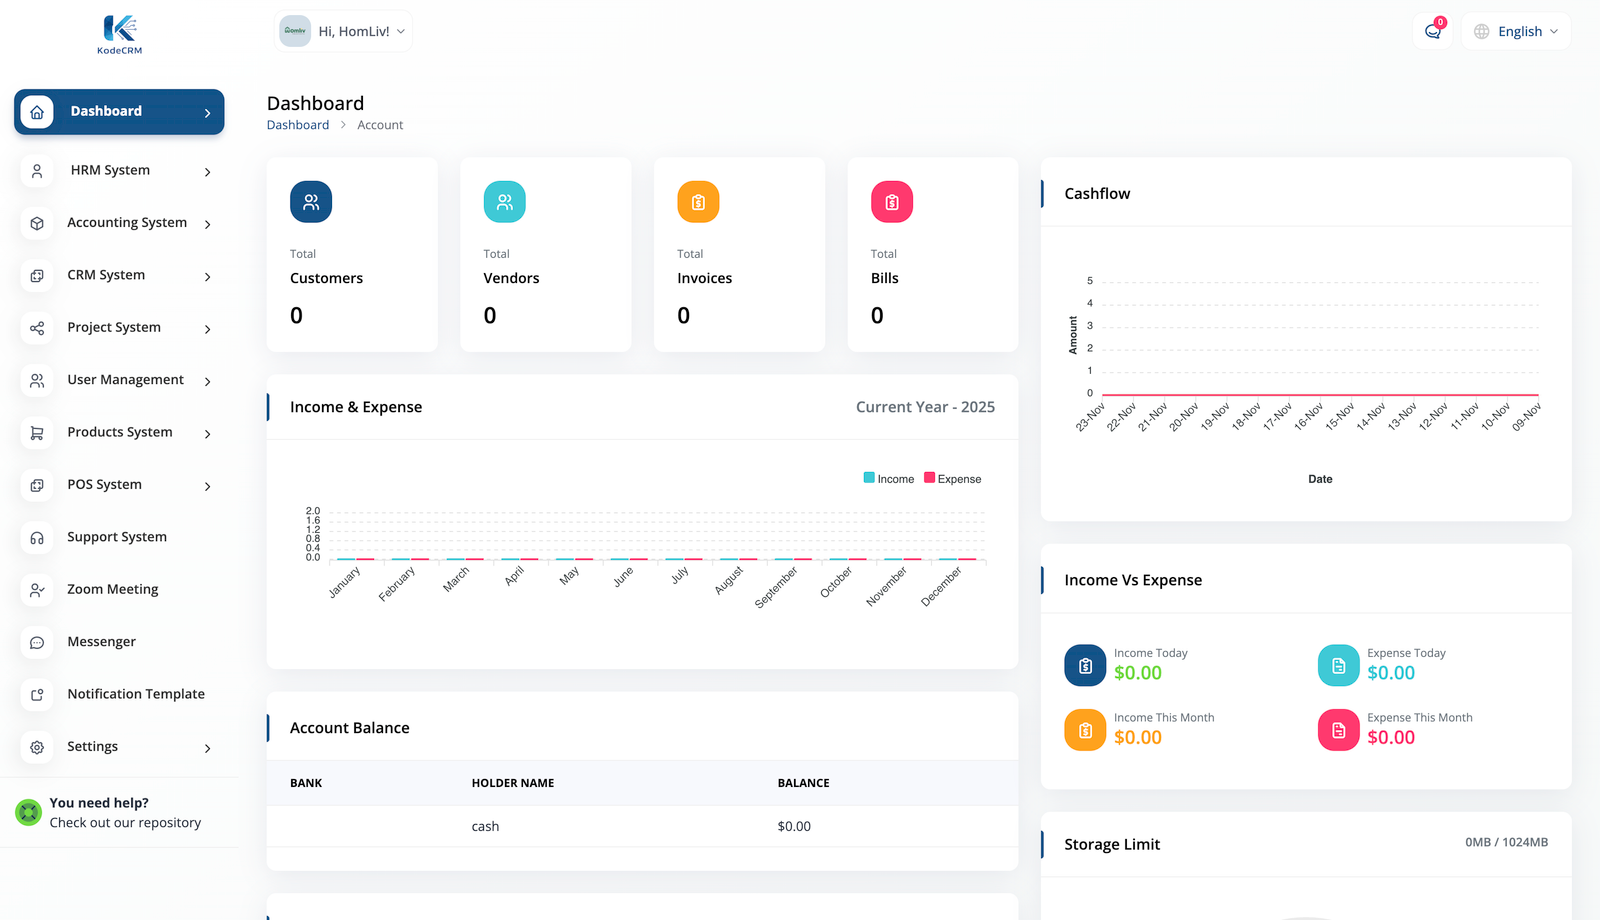The width and height of the screenshot is (1600, 920).
Task: Click the pink Total Bills icon
Action: click(891, 202)
